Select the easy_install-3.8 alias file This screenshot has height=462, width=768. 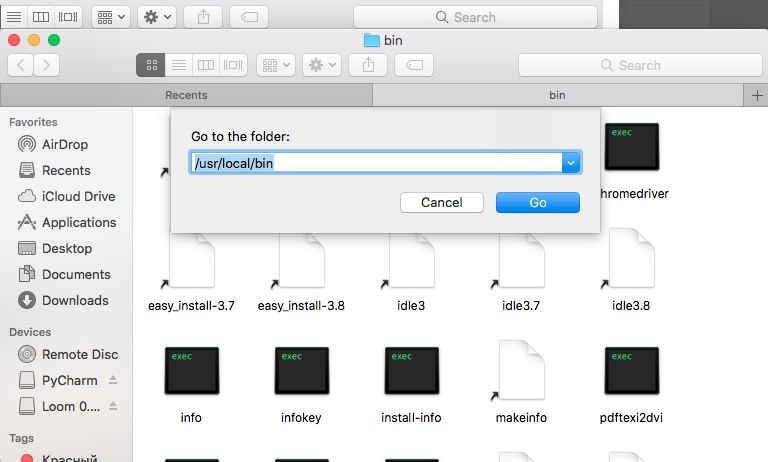point(301,260)
